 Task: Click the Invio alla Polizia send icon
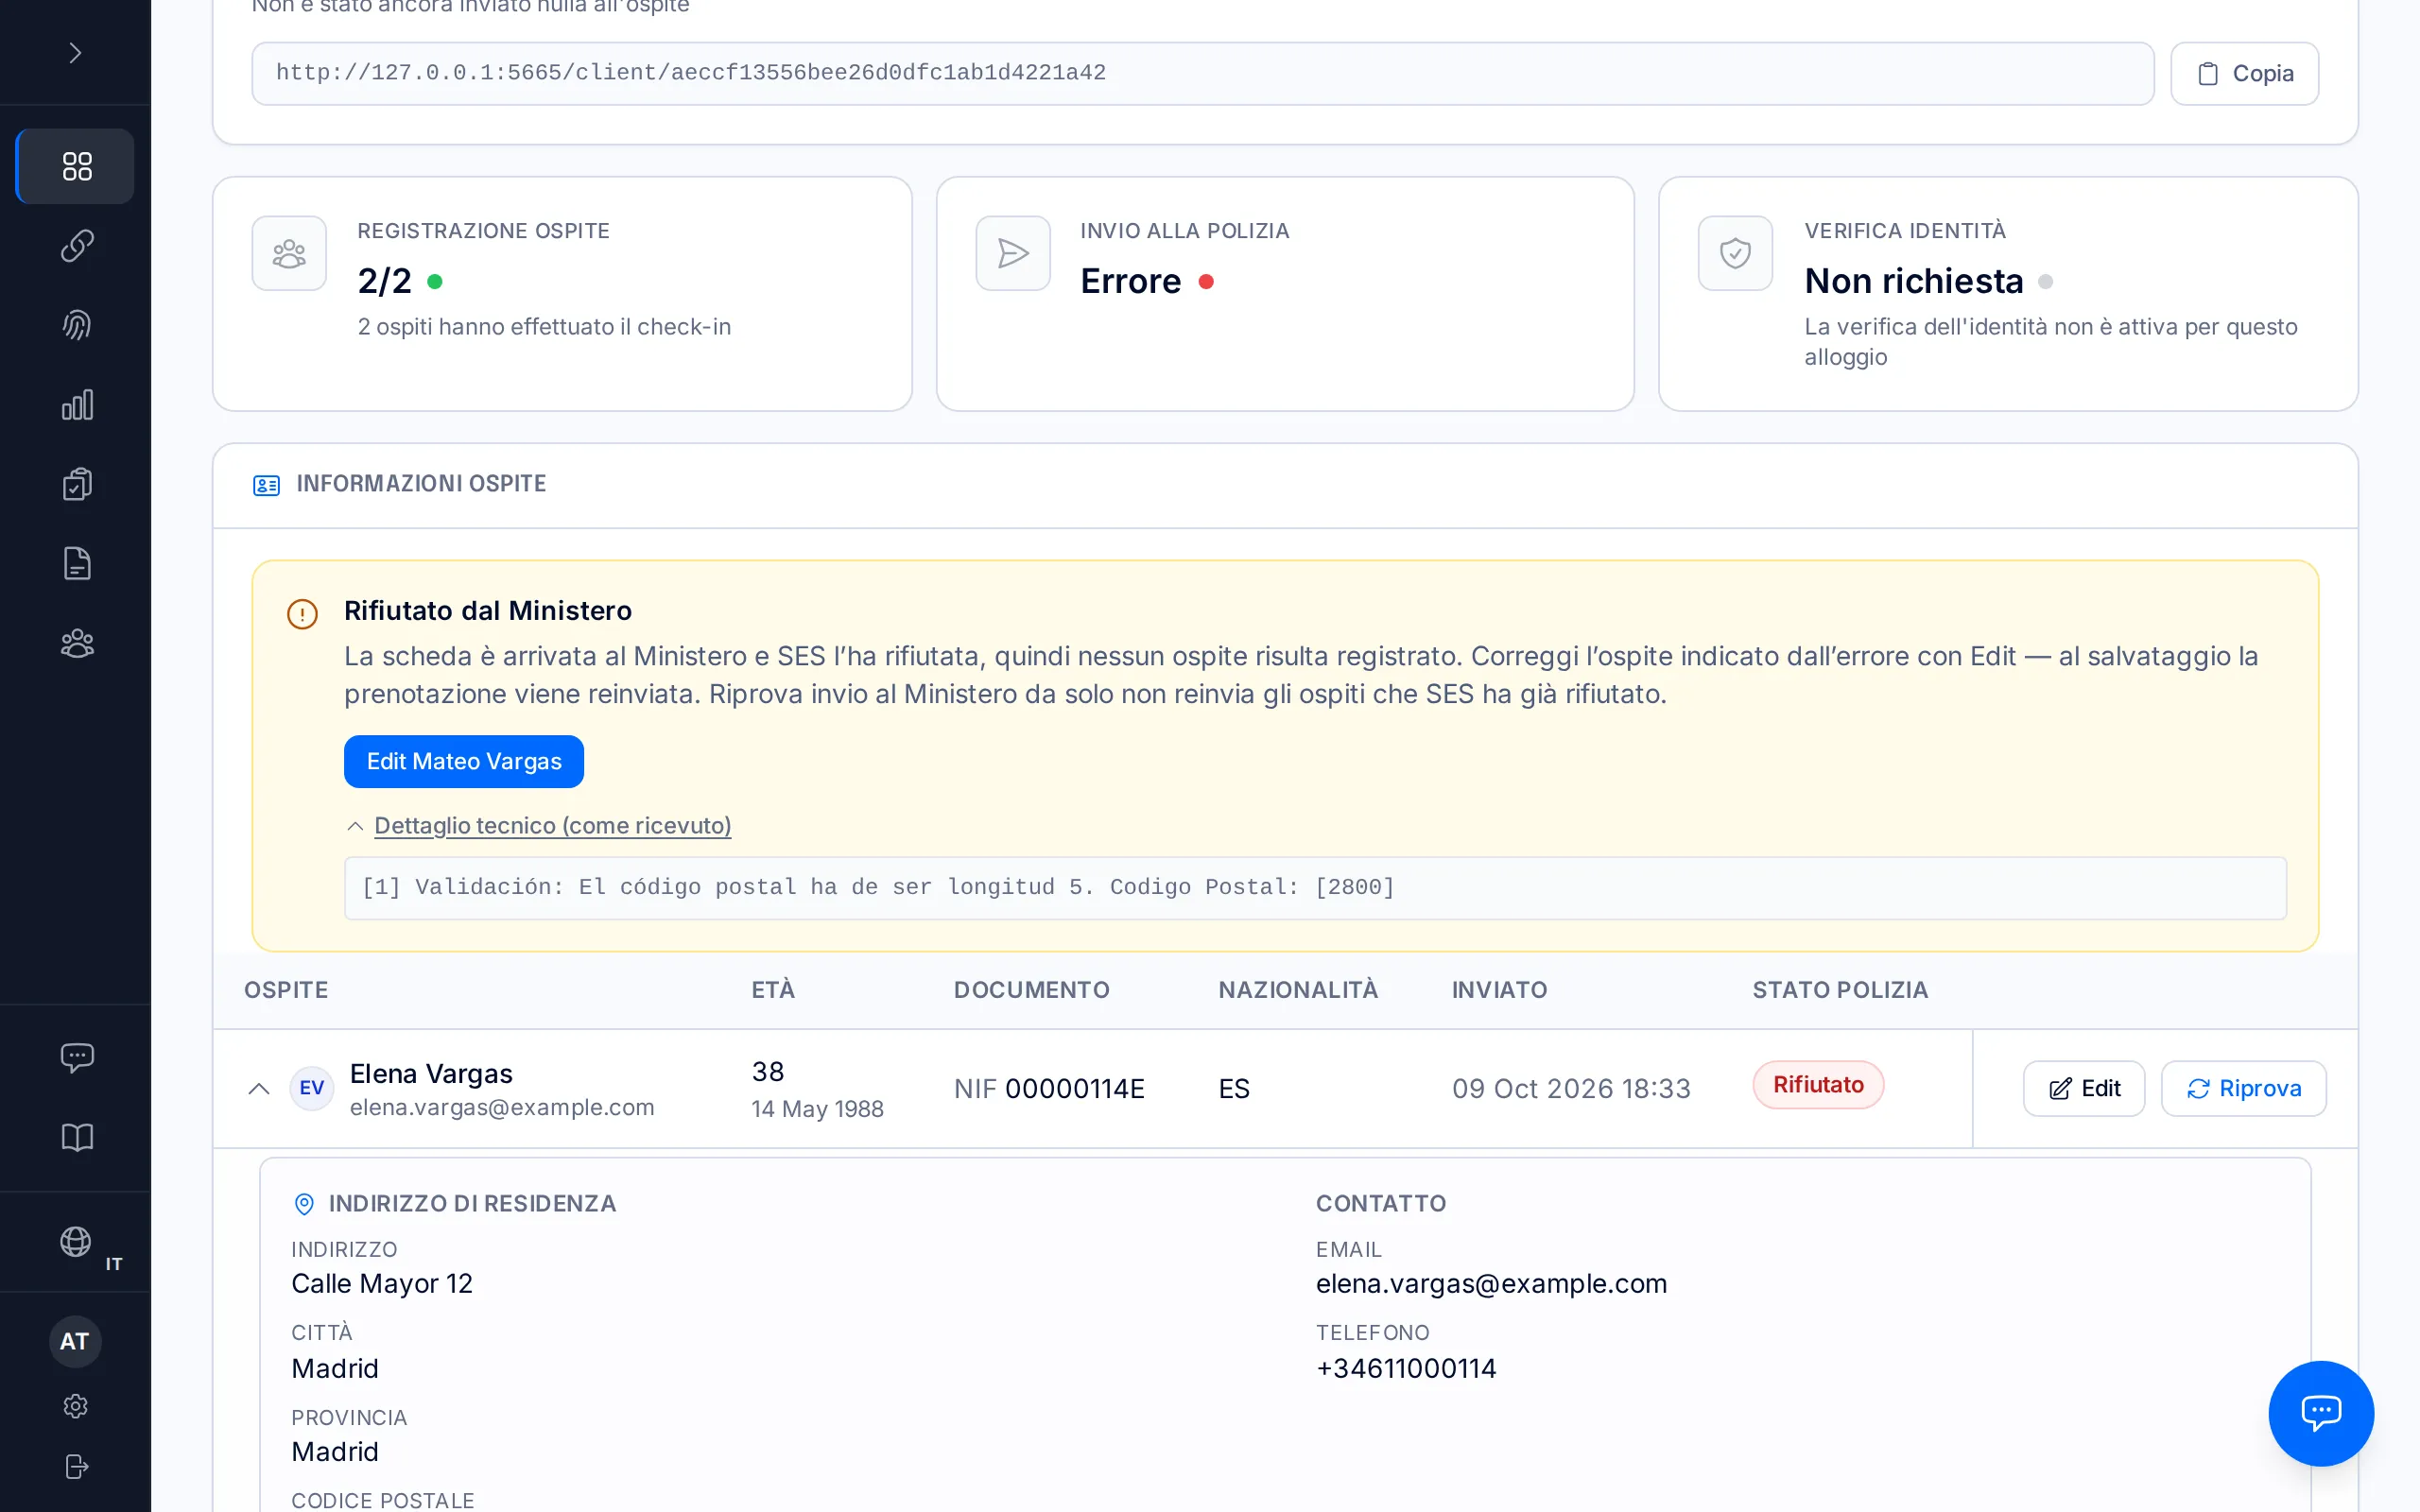pyautogui.click(x=1012, y=253)
